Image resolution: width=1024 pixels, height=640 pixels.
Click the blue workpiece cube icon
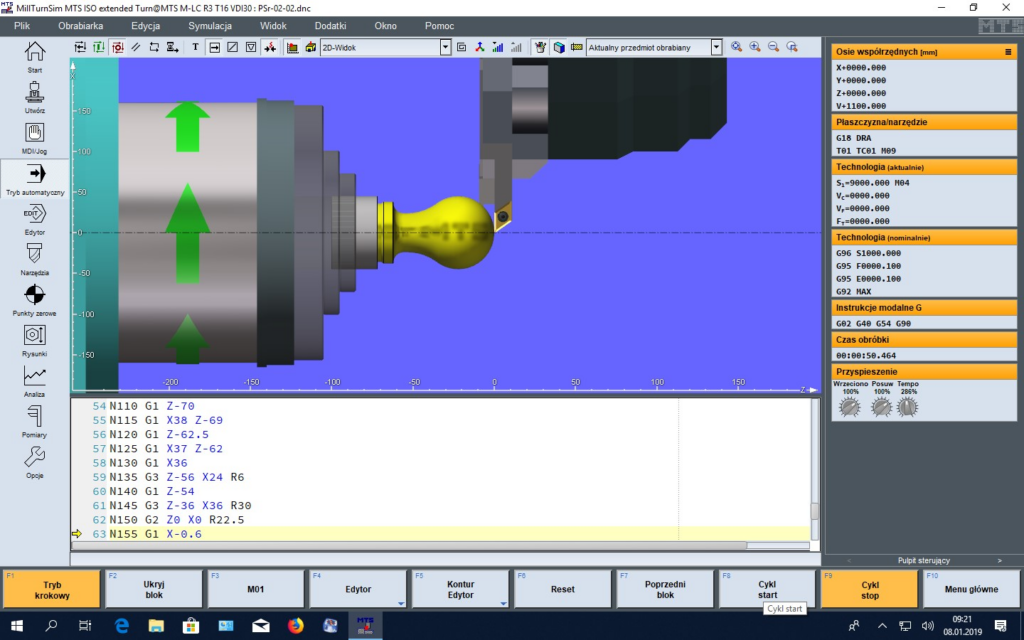tap(558, 47)
